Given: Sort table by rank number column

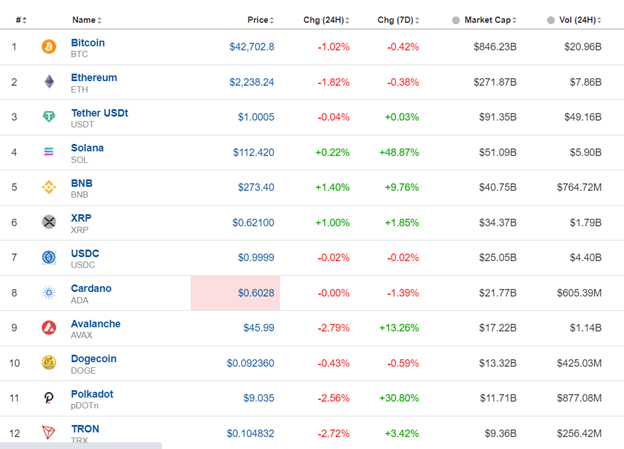Looking at the screenshot, I should (x=21, y=20).
